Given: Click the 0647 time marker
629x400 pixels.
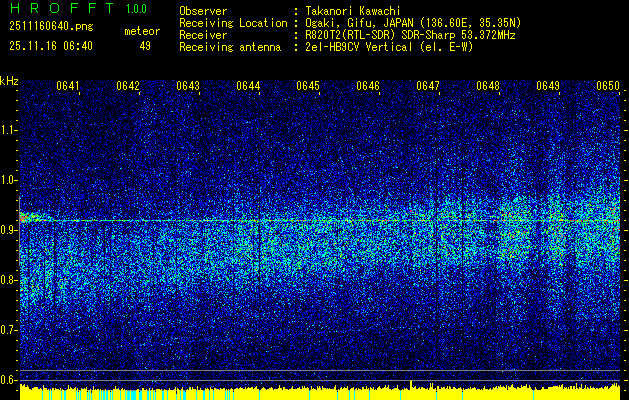Looking at the screenshot, I should (428, 86).
